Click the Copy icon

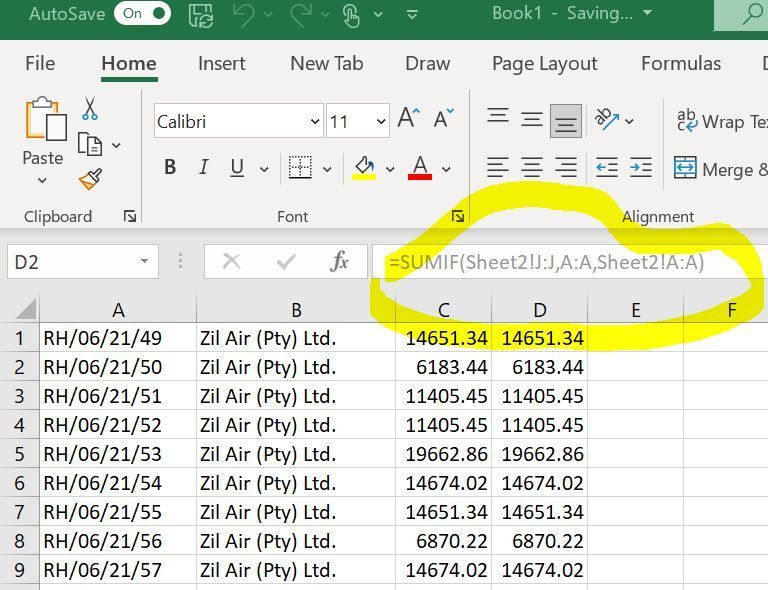click(x=90, y=144)
